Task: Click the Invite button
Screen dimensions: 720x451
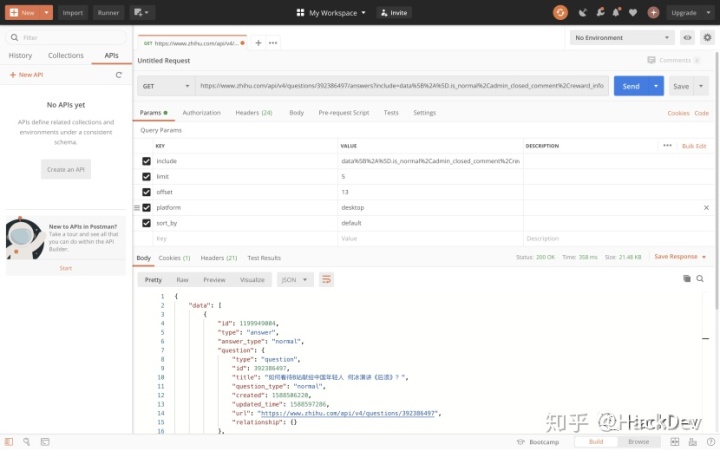Action: point(394,12)
